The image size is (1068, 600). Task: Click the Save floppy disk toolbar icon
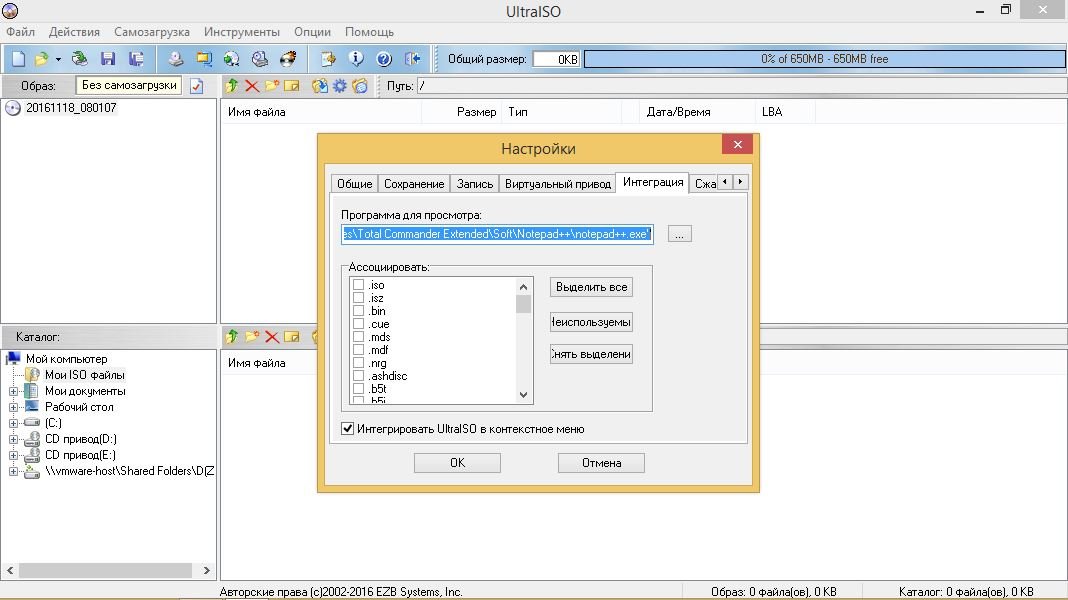coord(108,59)
